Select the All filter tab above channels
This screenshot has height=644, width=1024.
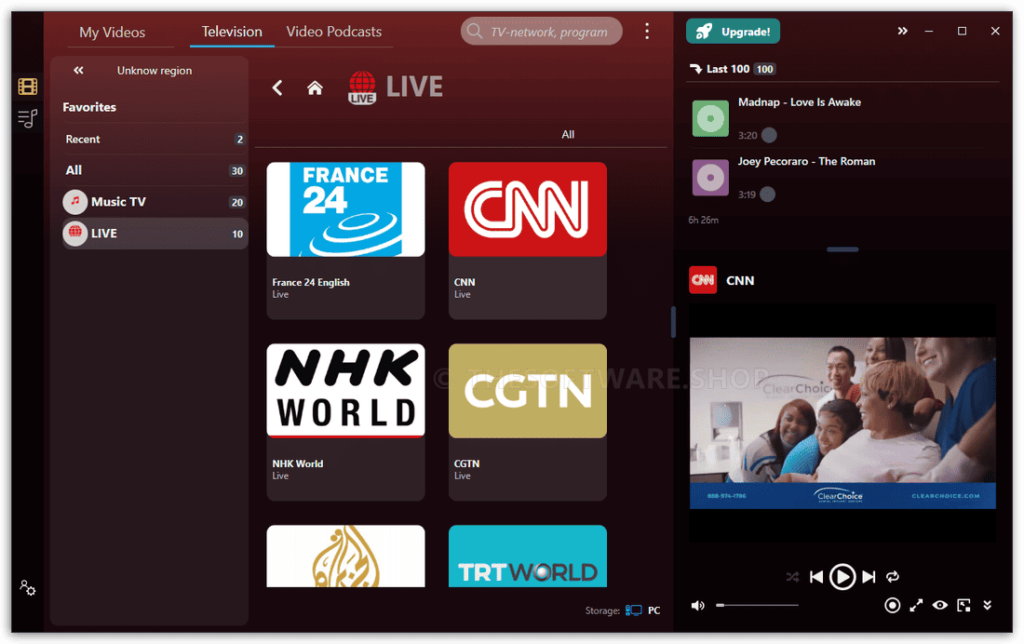pos(568,135)
